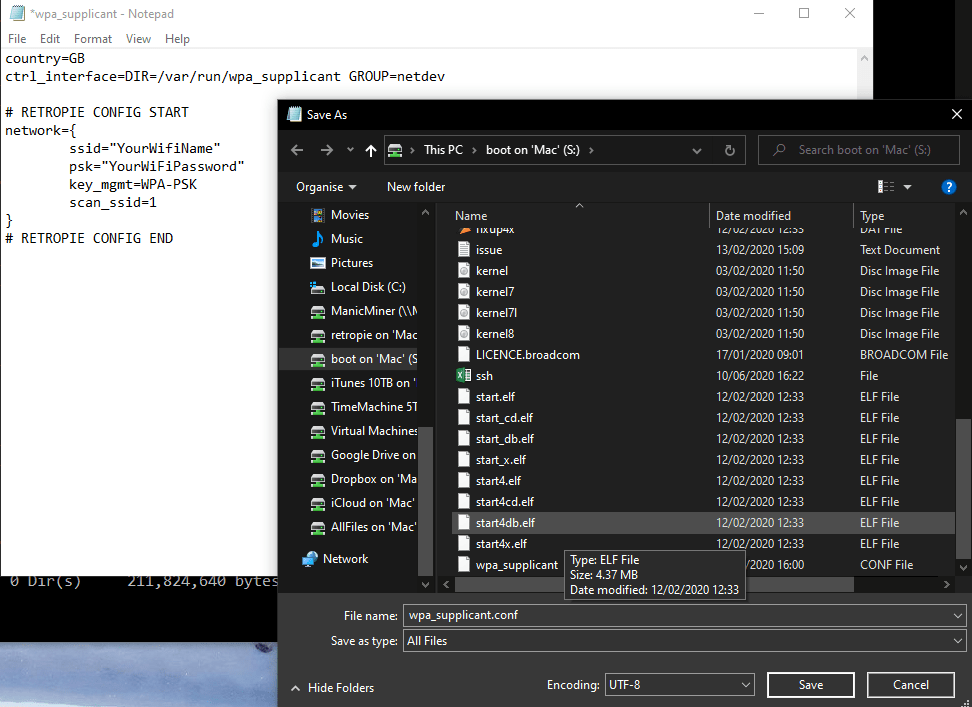
Task: Open the change view dropdown
Action: tap(908, 187)
